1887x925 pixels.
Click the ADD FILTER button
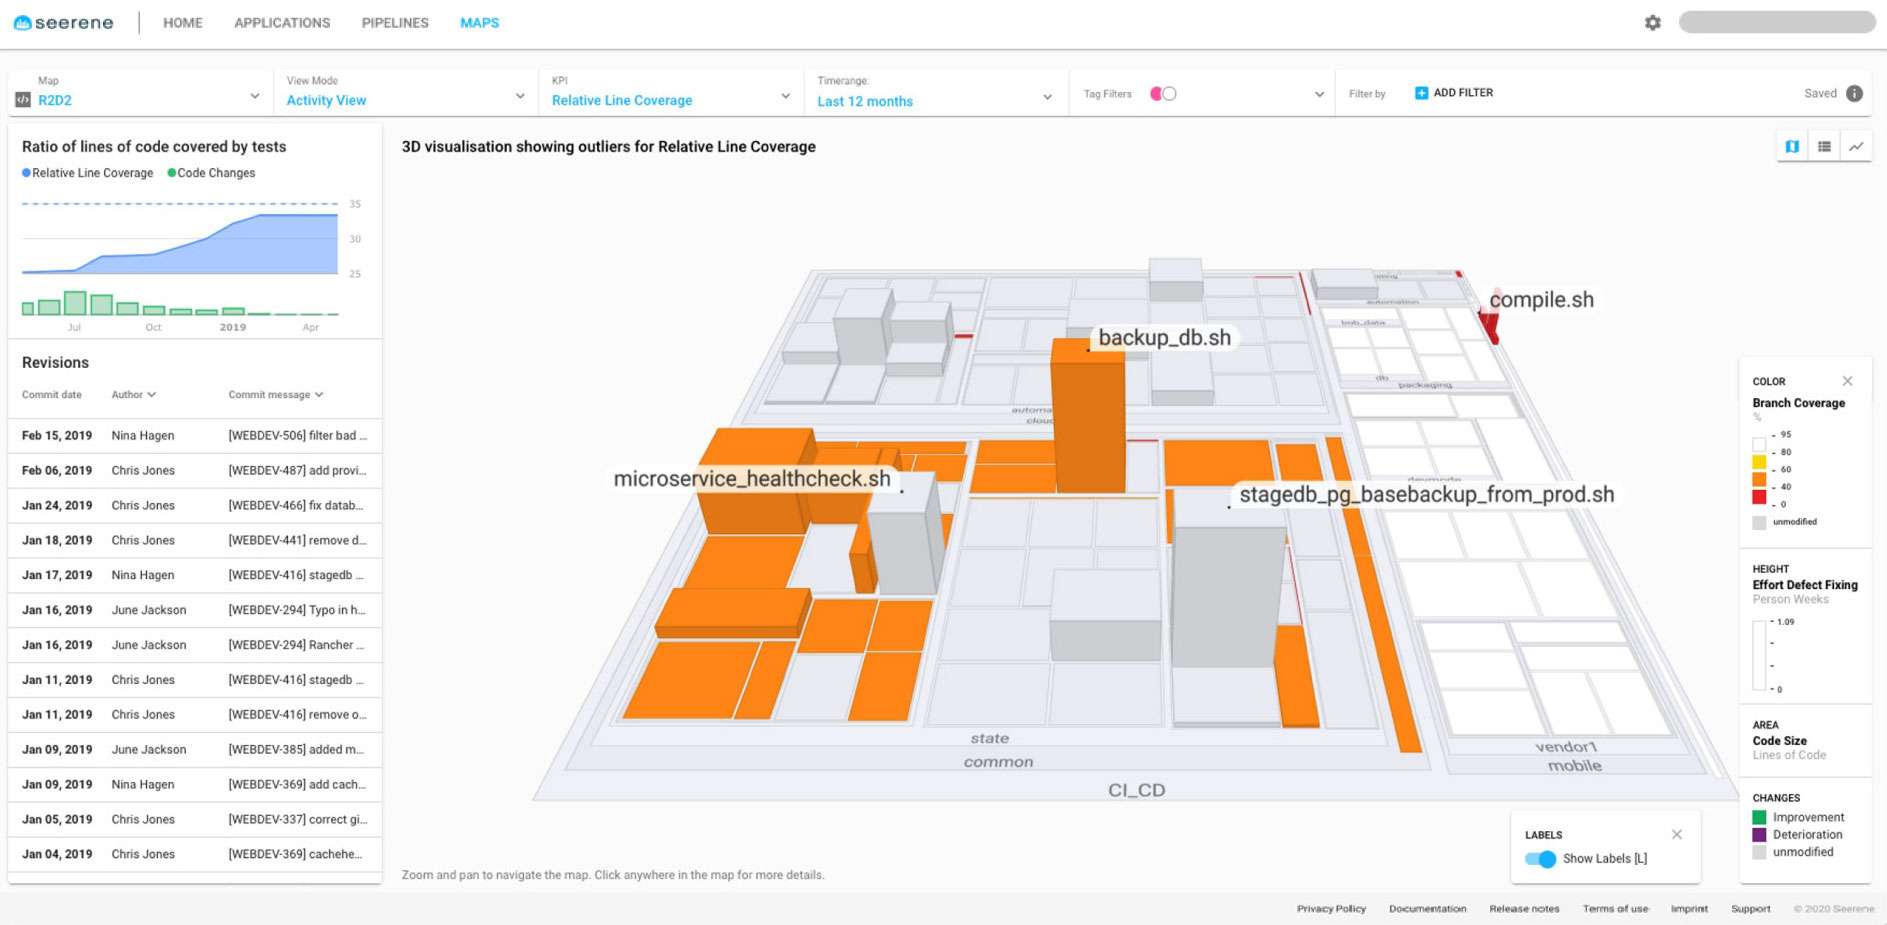point(1454,93)
